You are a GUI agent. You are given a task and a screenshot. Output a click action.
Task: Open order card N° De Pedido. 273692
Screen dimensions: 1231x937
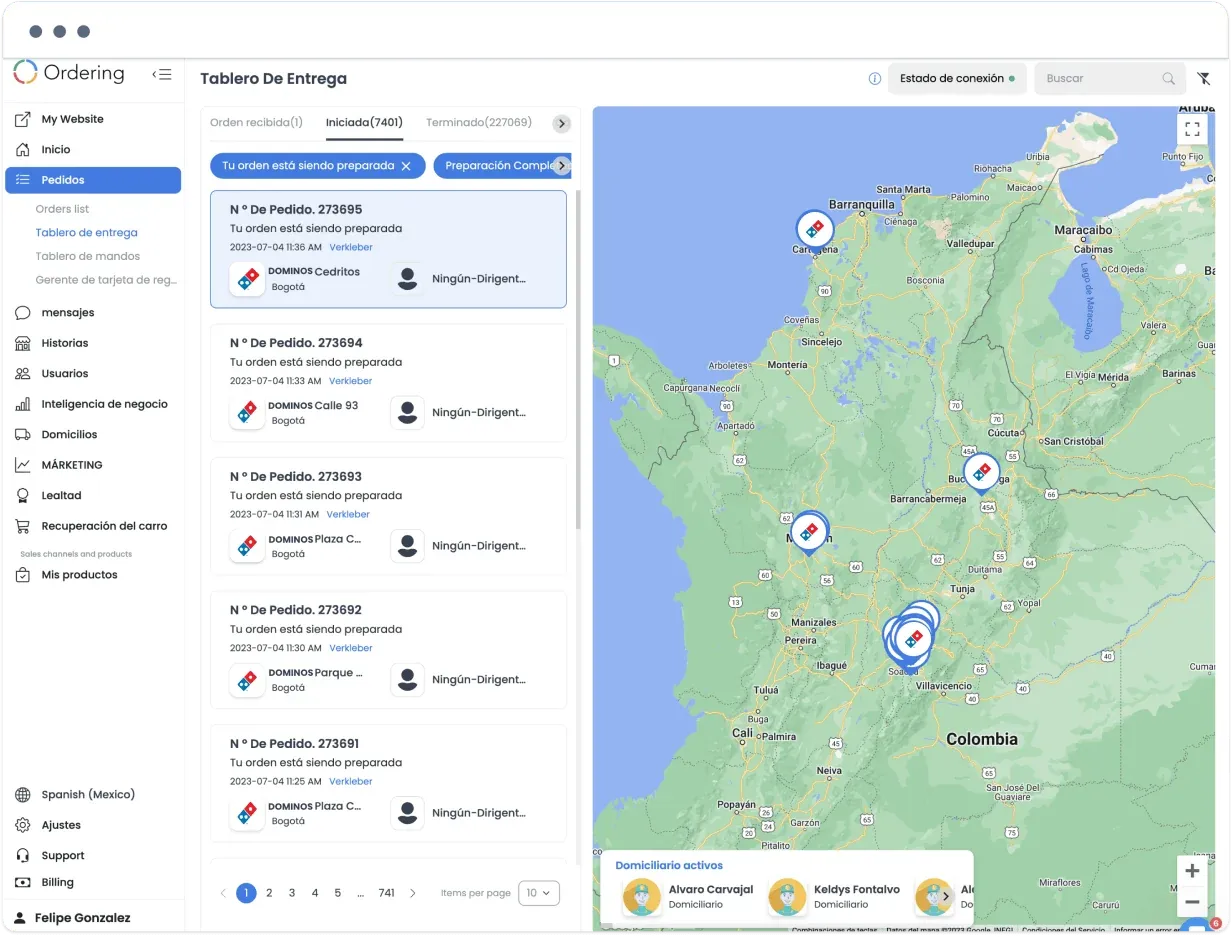pos(388,650)
